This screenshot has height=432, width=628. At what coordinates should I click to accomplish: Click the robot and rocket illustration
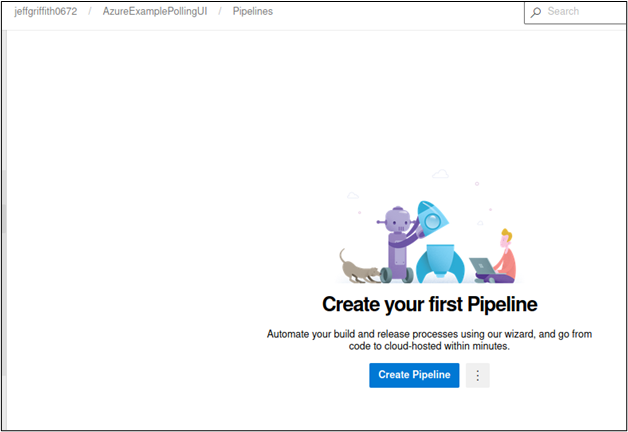click(x=429, y=226)
